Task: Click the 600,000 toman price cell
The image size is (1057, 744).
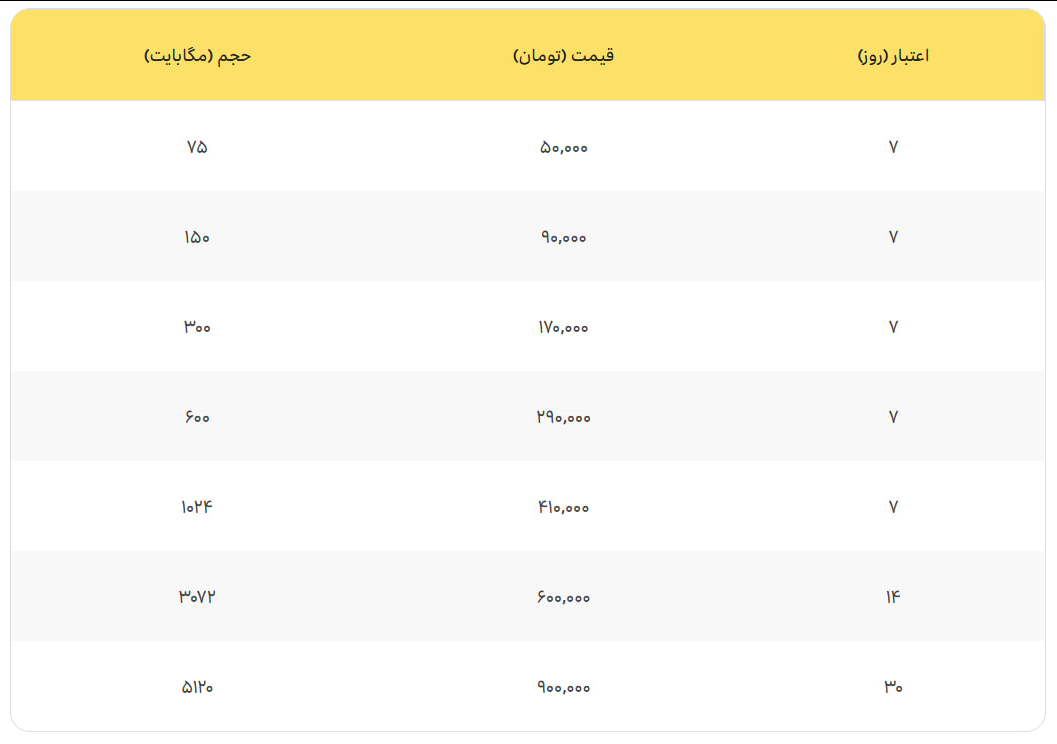Action: point(564,597)
